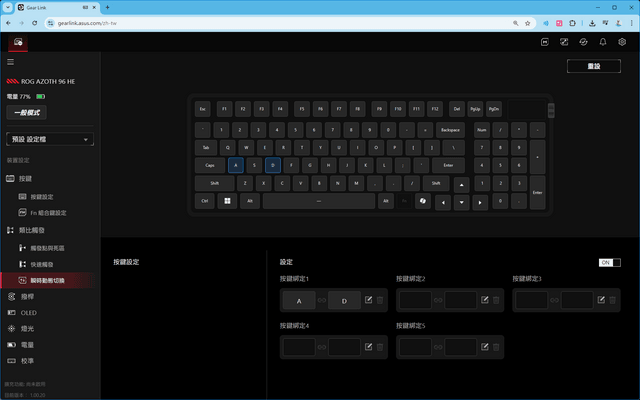Open the macro icon in the top bar
640x400 pixels.
point(544,42)
